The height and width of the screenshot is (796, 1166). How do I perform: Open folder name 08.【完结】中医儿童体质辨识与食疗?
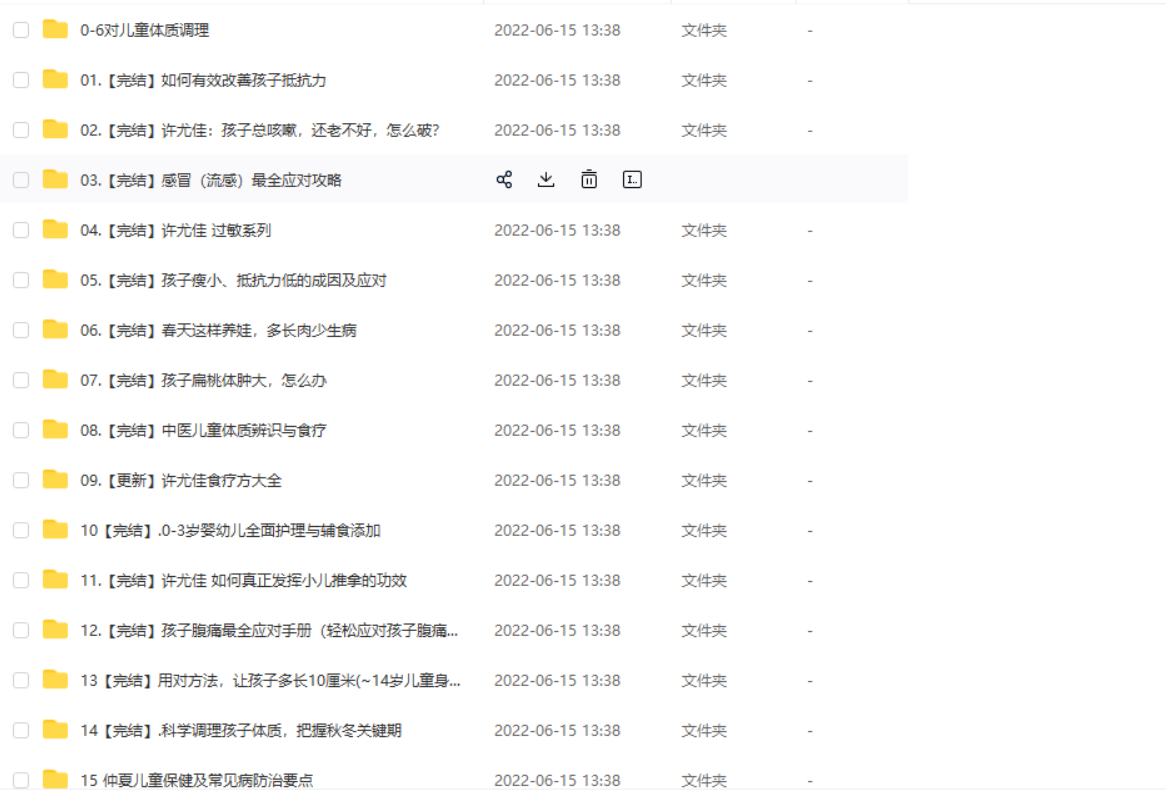coord(203,430)
